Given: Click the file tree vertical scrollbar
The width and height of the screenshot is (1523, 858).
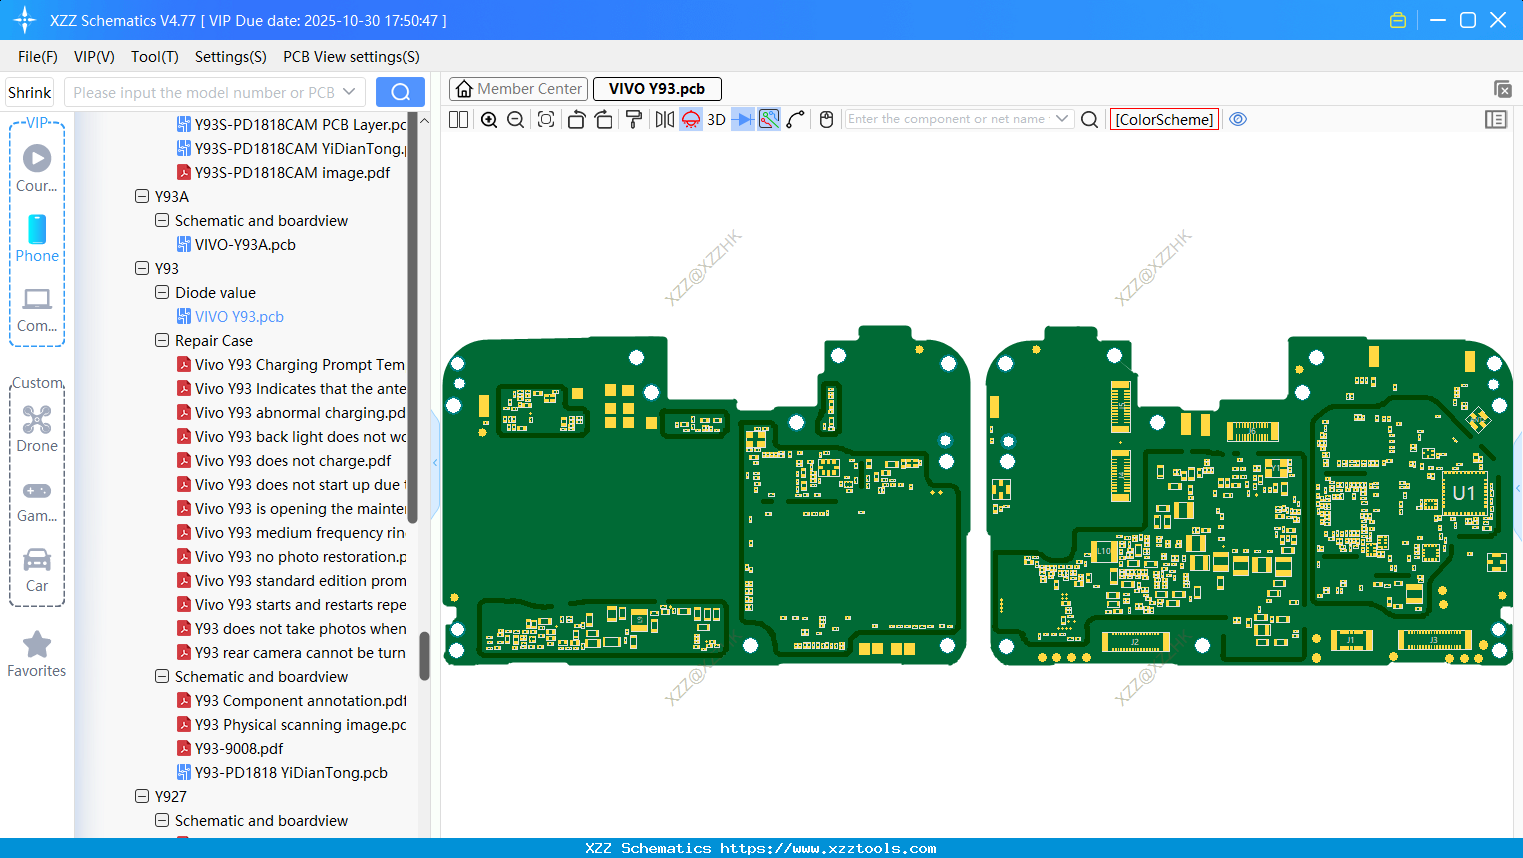Looking at the screenshot, I should 424,655.
